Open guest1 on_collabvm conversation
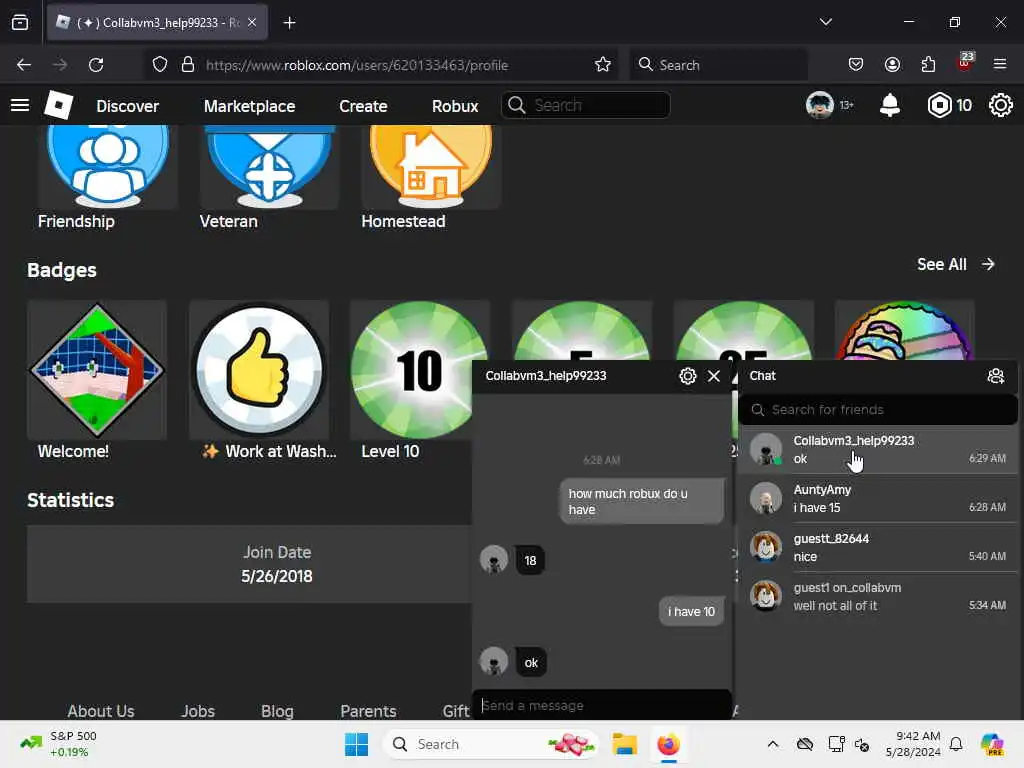This screenshot has height=768, width=1024. [878, 596]
